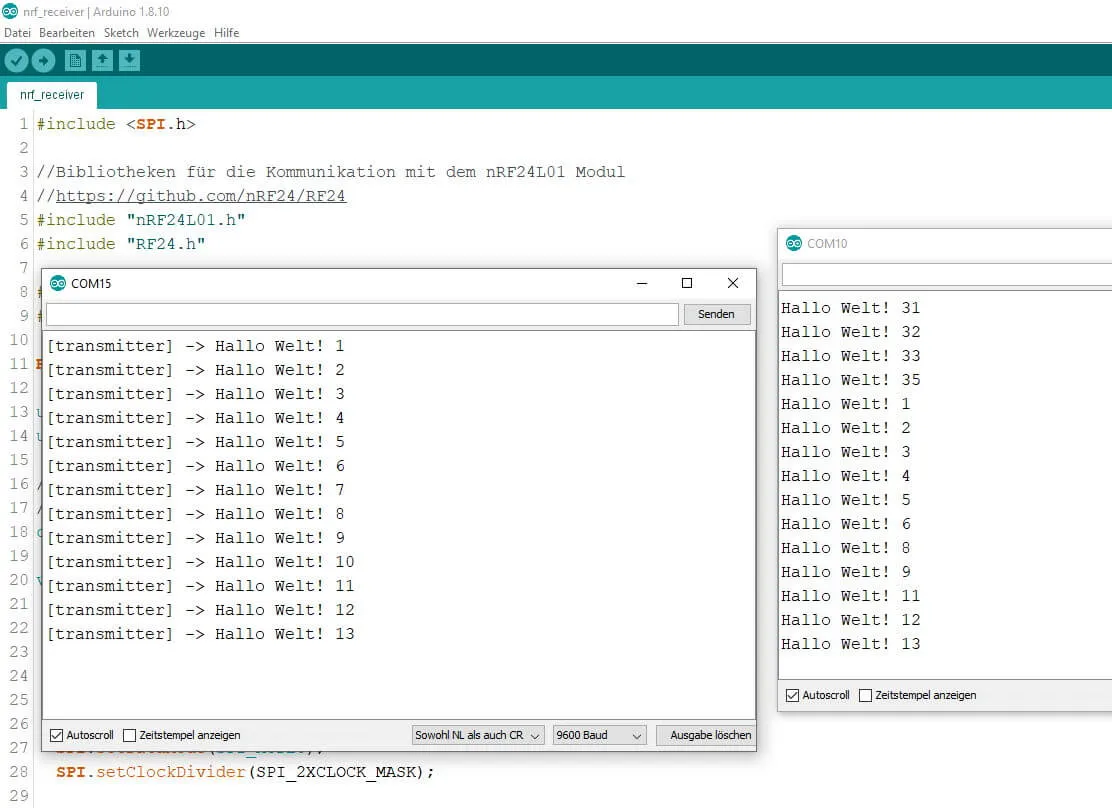Toggle Autoscroll checkbox in COM10 window
Viewport: 1112px width, 808px height.
pos(793,695)
